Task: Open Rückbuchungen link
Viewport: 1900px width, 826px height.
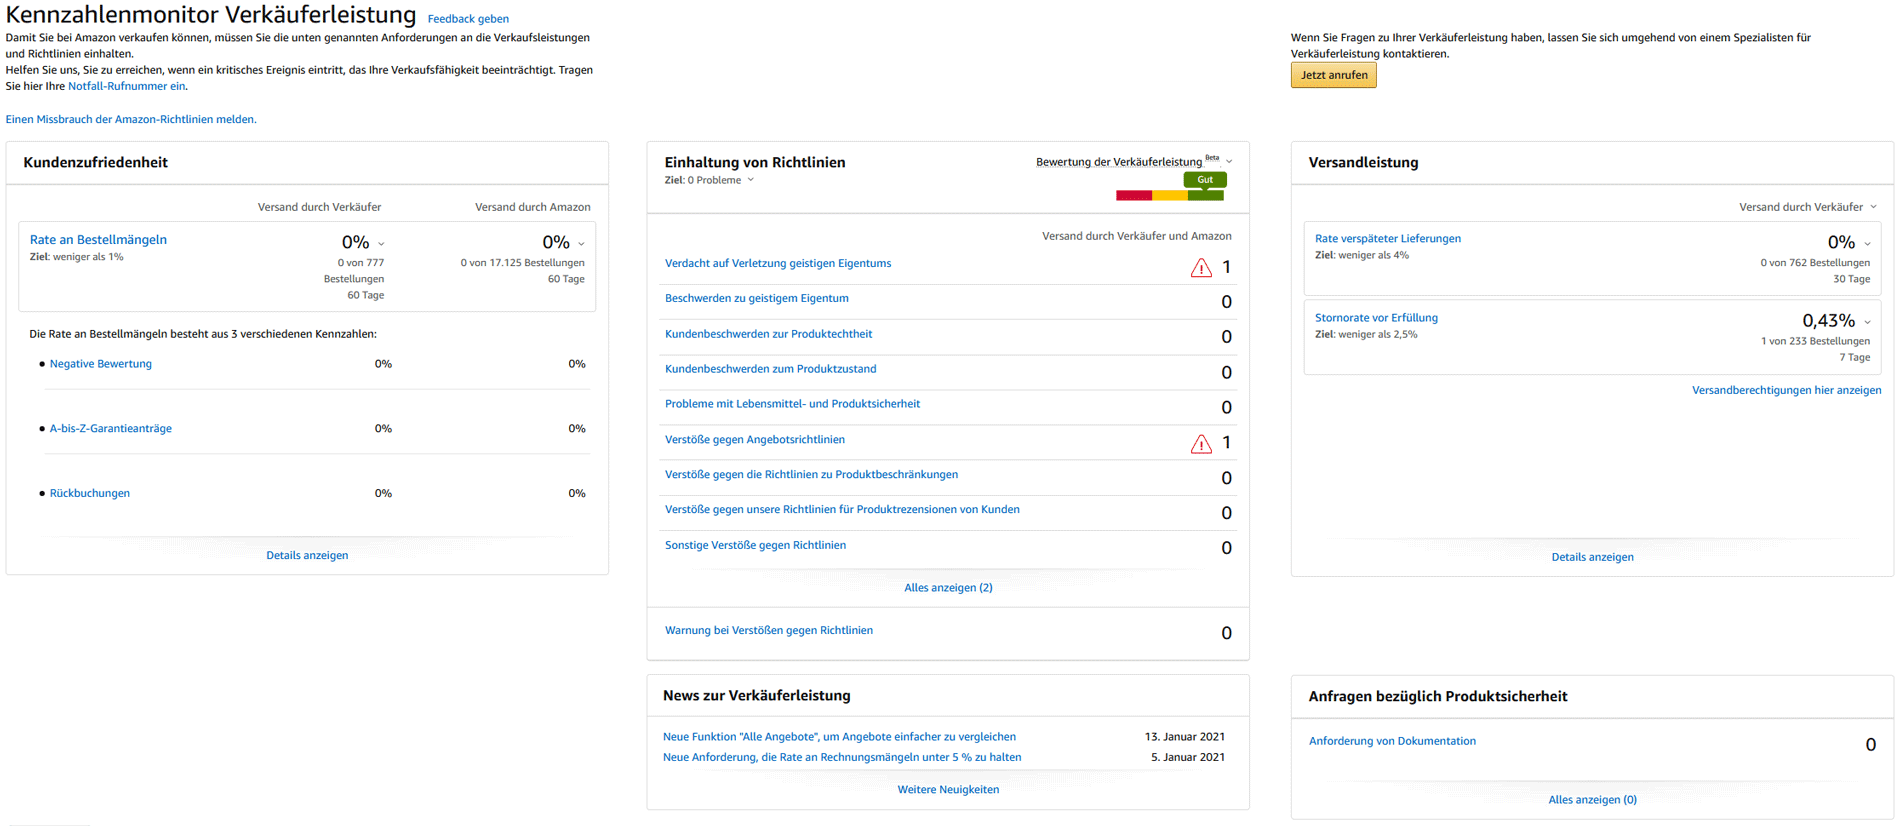Action: (90, 493)
